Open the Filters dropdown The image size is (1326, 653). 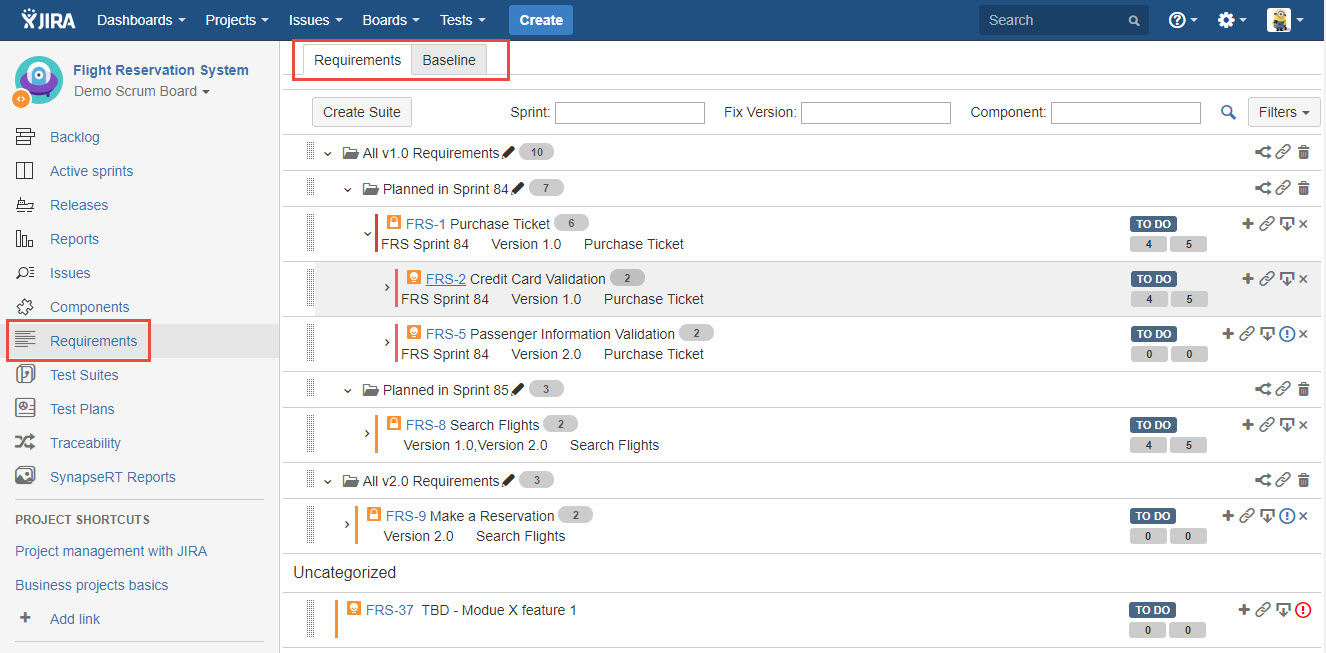1283,112
